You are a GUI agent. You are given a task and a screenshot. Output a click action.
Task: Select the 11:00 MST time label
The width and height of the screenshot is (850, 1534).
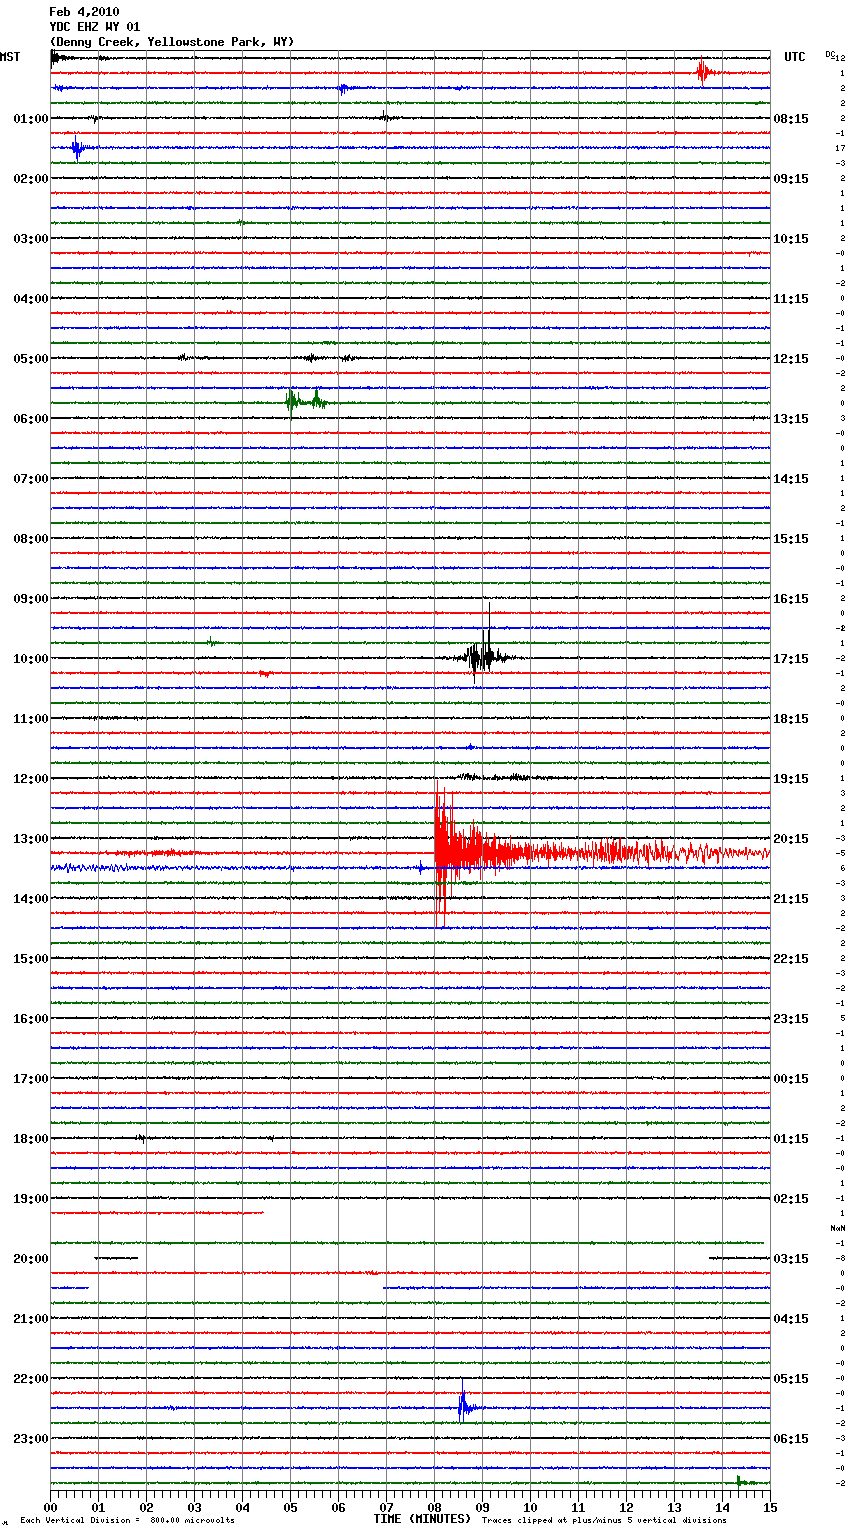point(31,719)
